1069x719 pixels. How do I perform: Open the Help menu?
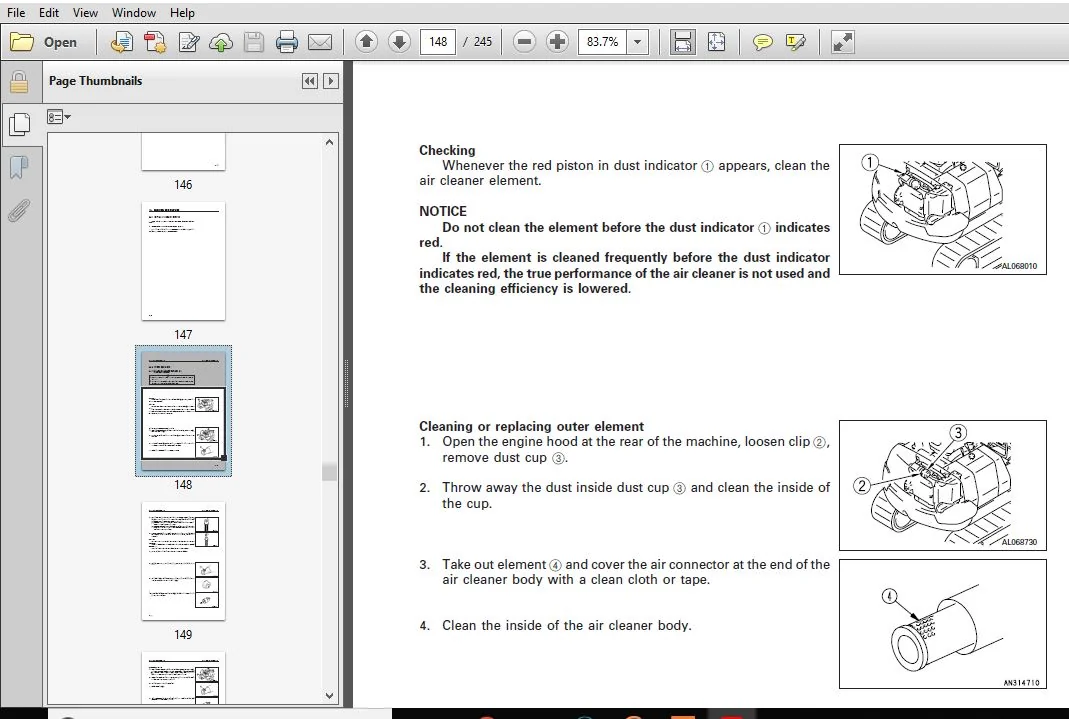click(182, 12)
